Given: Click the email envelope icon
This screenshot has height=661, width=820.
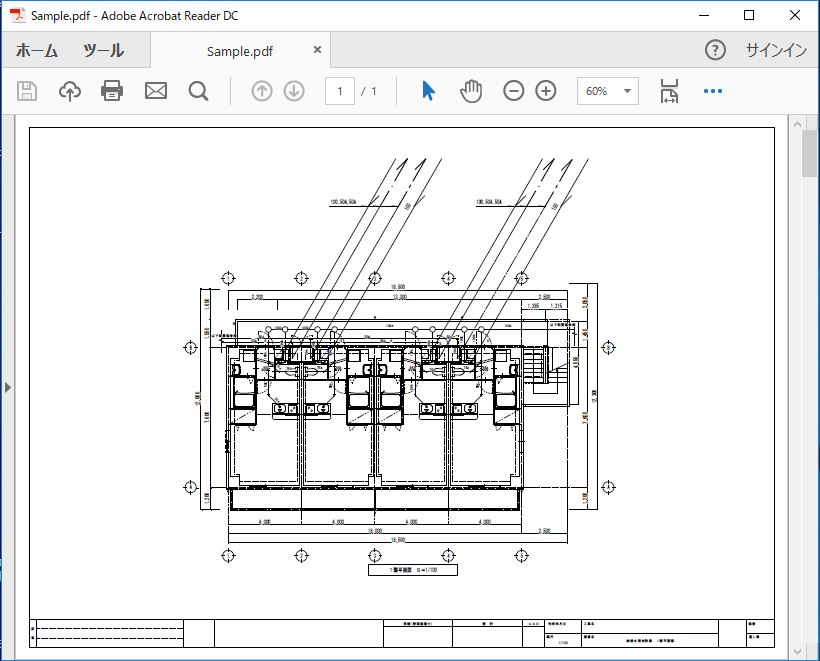Looking at the screenshot, I should tap(156, 91).
